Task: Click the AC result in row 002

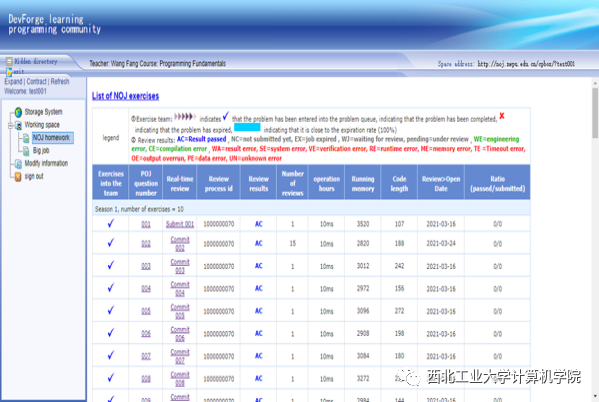Action: click(259, 243)
